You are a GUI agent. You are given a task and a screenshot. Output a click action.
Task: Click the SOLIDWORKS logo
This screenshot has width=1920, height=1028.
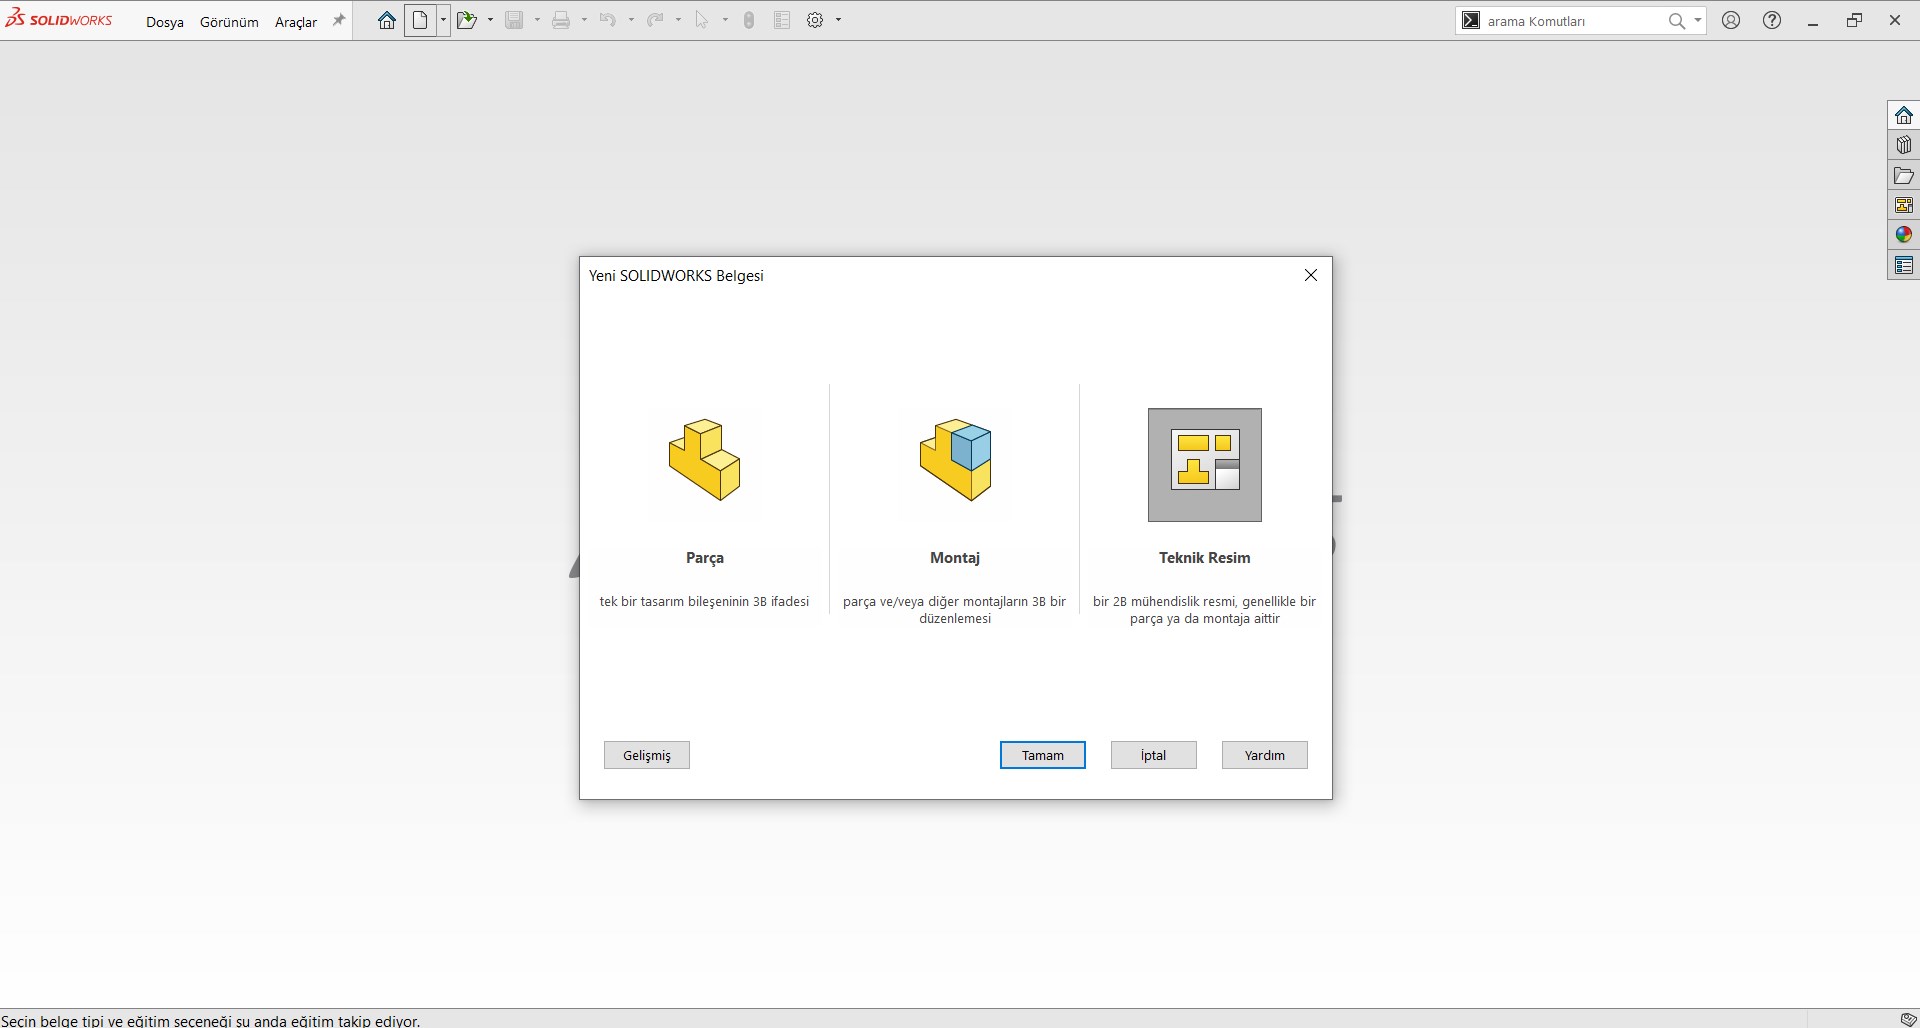[59, 19]
